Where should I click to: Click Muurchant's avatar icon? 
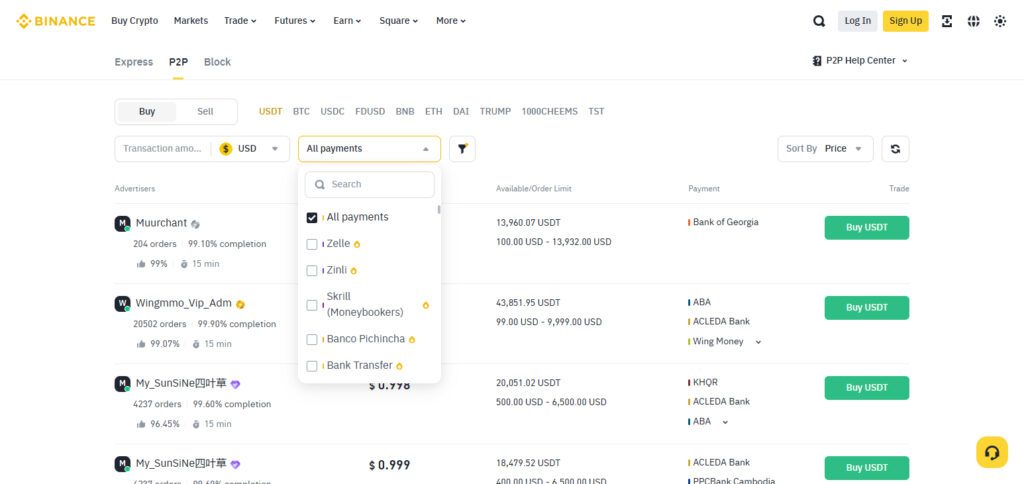click(122, 223)
